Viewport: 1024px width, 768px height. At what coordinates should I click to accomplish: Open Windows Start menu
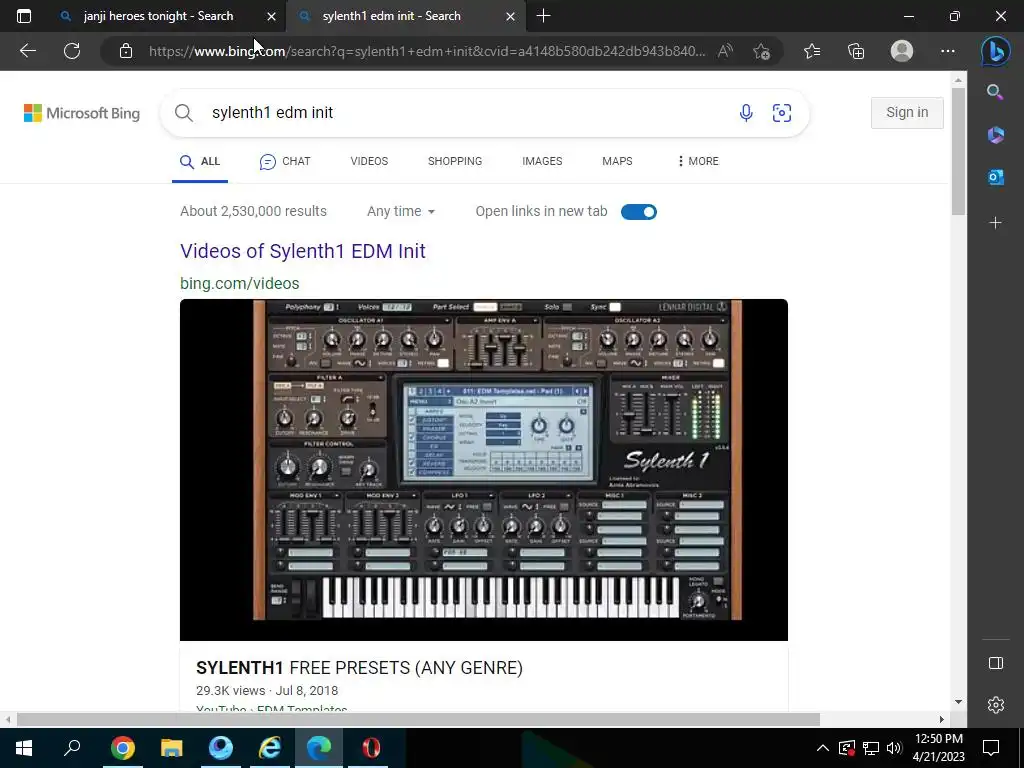pos(24,748)
